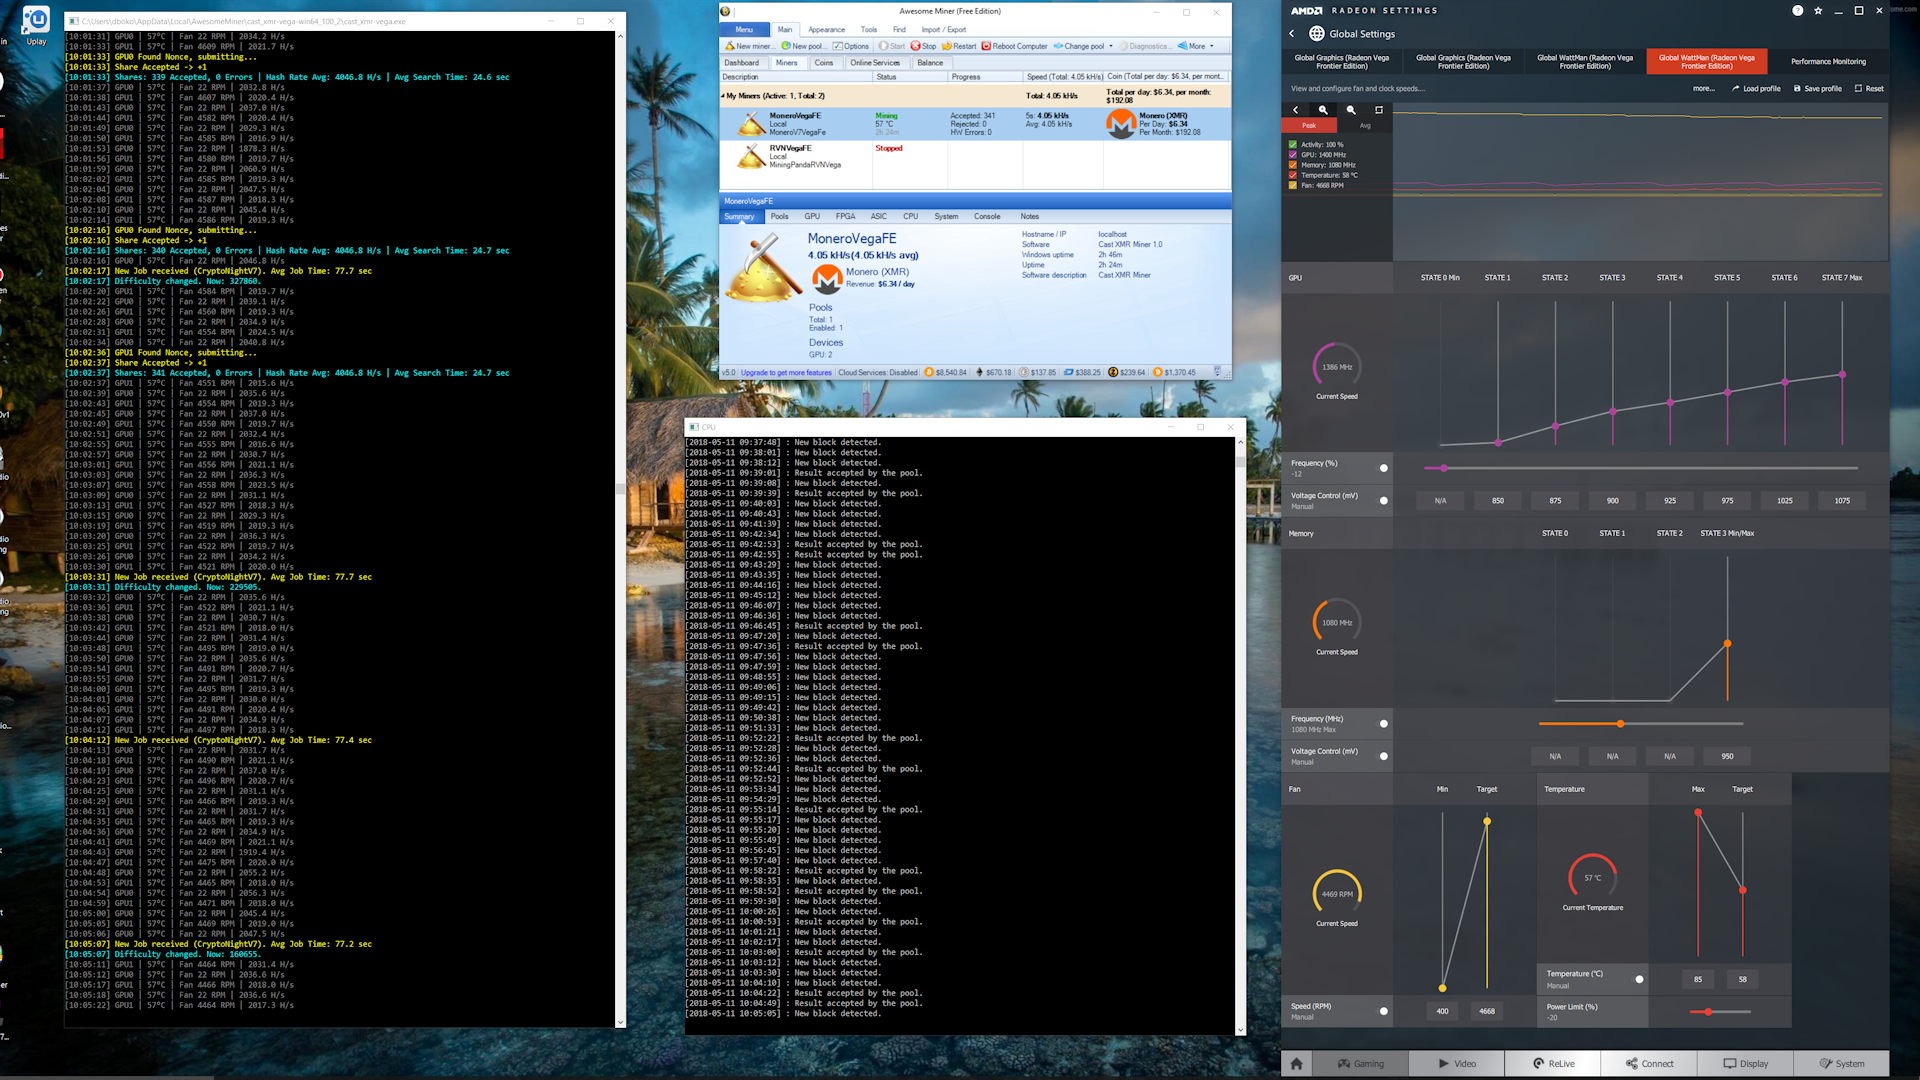Uncheck the Activity graph checkbox
Viewport: 1920px width, 1080px height.
tap(1293, 145)
